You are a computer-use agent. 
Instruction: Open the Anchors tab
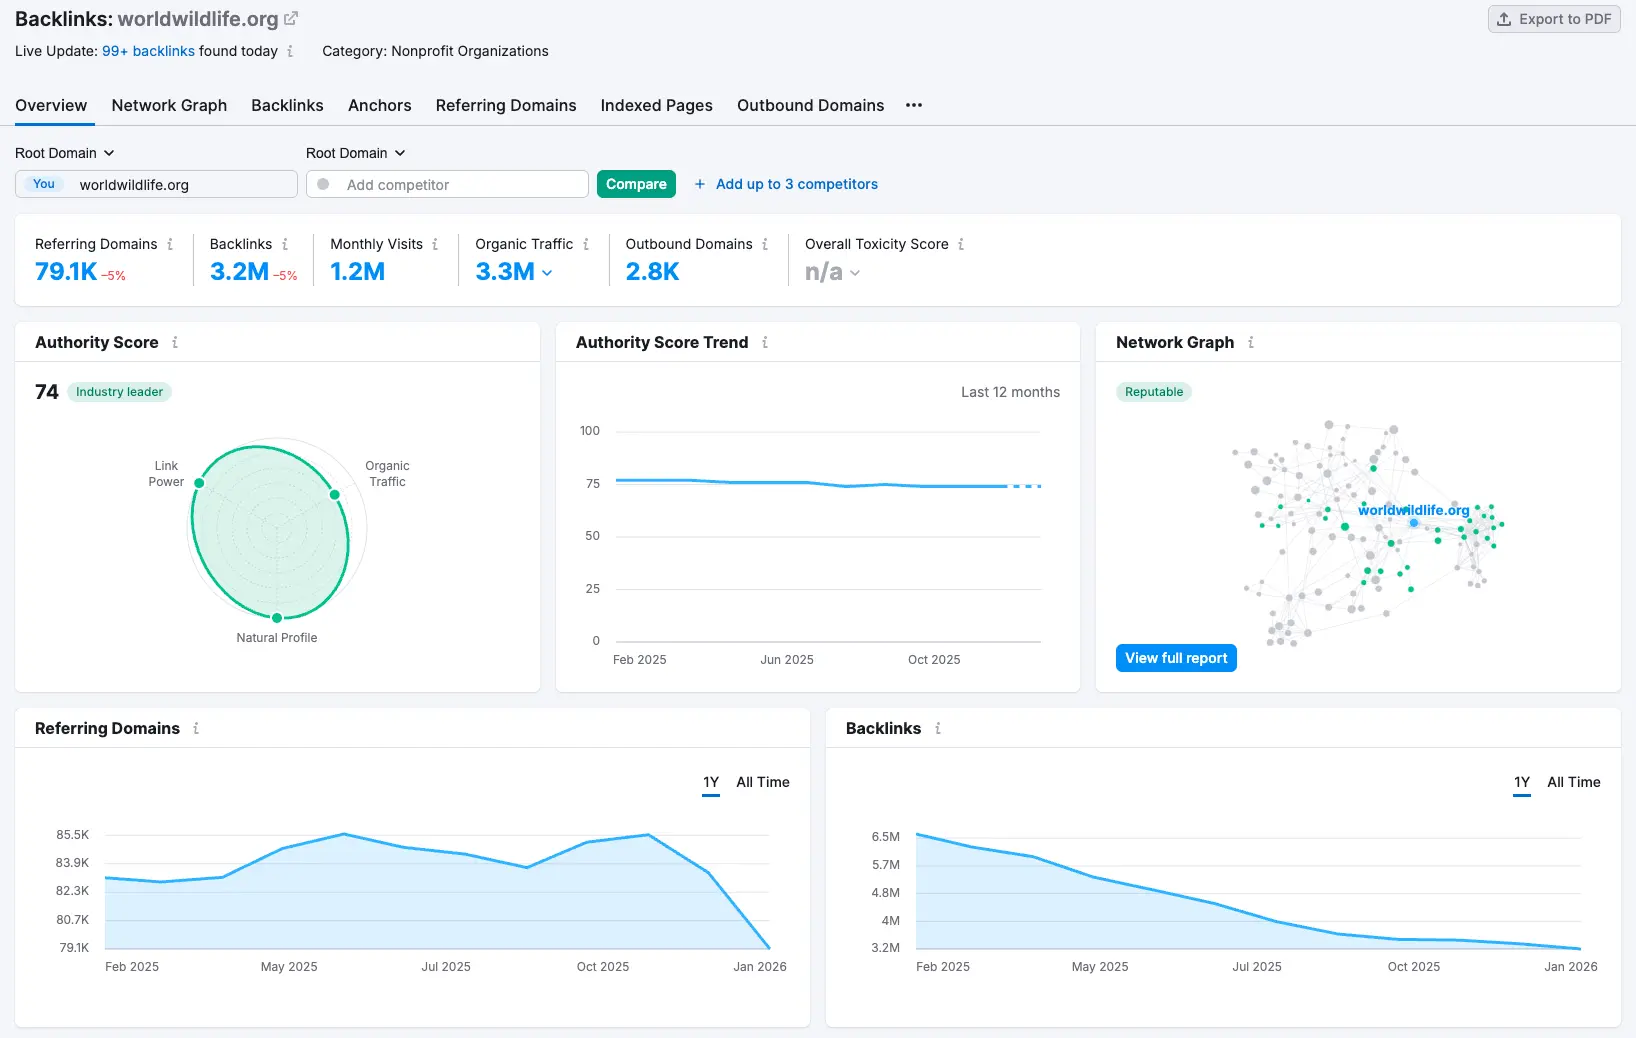[379, 105]
